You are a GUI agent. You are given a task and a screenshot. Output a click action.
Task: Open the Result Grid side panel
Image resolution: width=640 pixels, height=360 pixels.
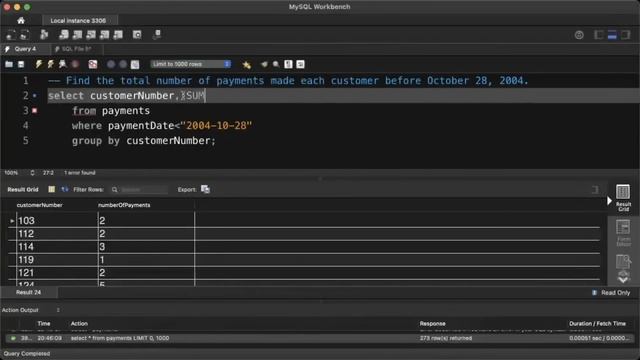(x=623, y=198)
